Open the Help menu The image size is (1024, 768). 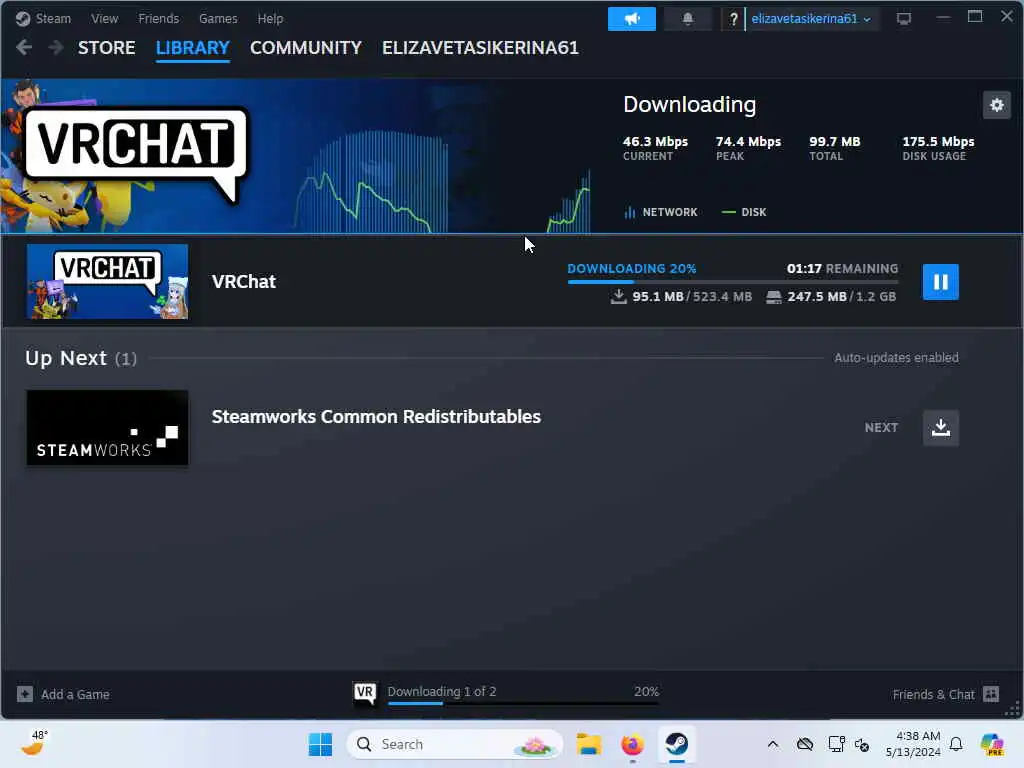point(270,18)
